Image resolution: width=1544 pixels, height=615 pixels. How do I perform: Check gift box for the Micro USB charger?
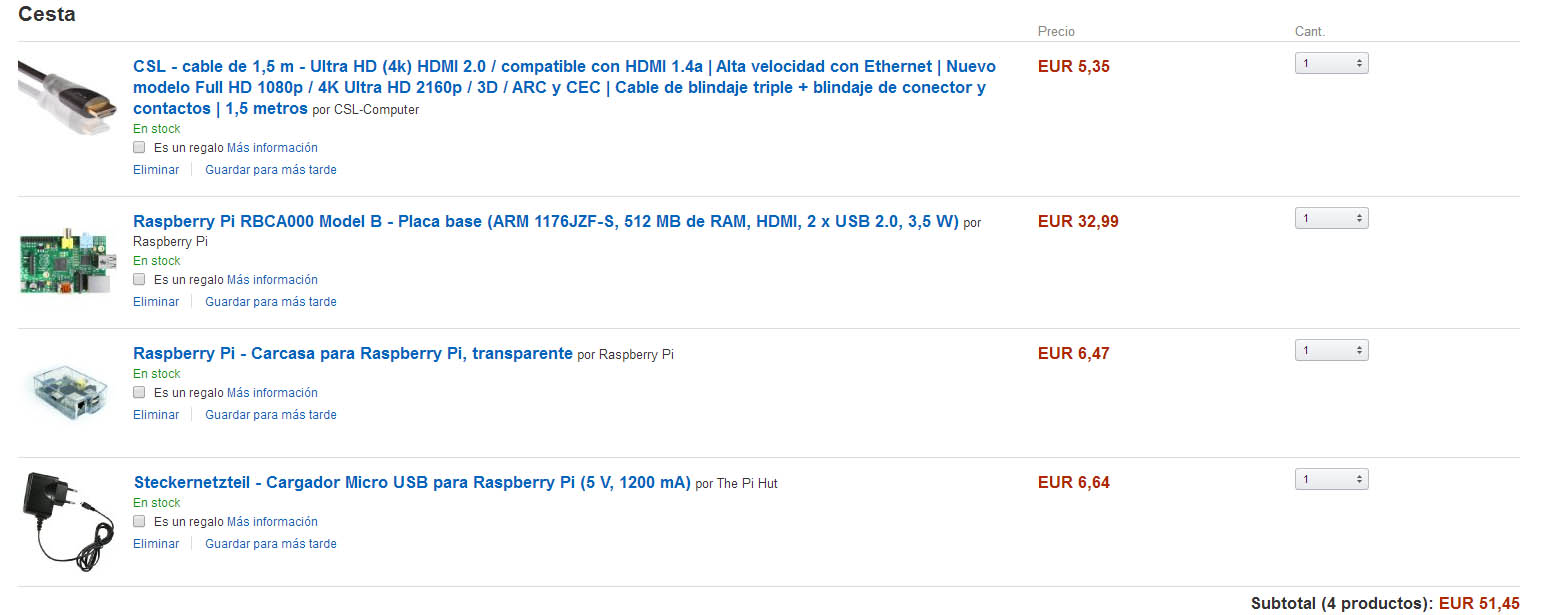pos(140,521)
